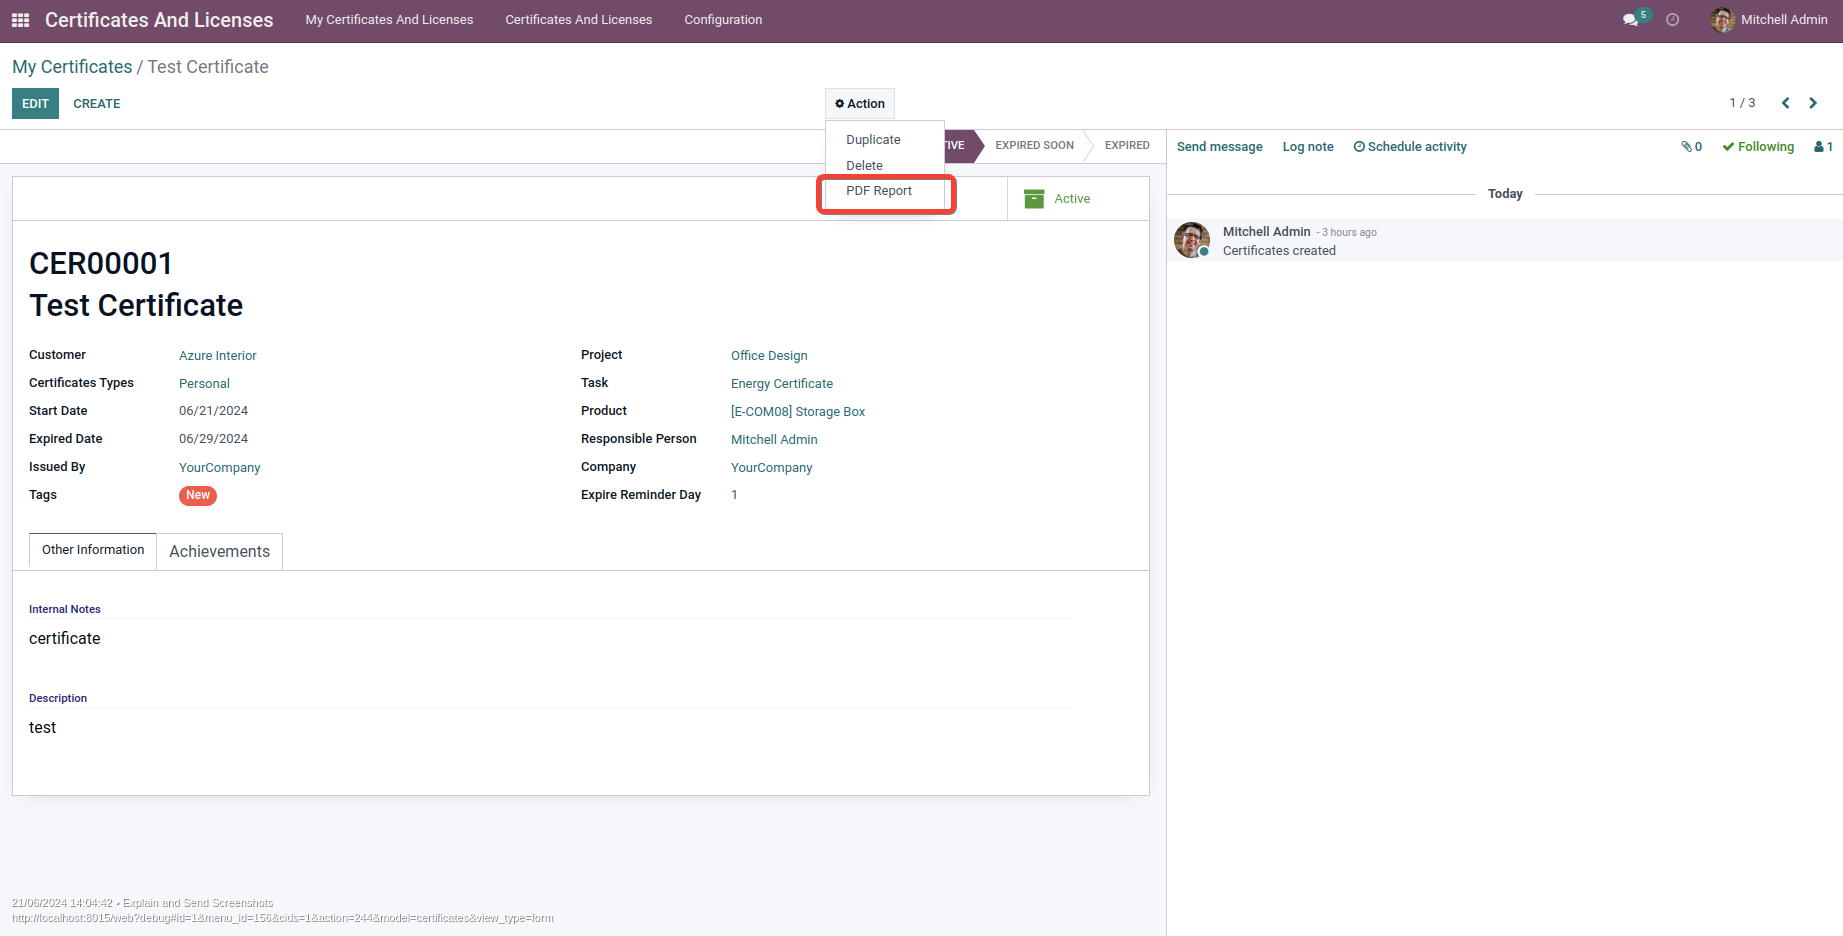Image resolution: width=1843 pixels, height=936 pixels.
Task: Click Mitchell Admin avatar in top bar
Action: [1722, 20]
